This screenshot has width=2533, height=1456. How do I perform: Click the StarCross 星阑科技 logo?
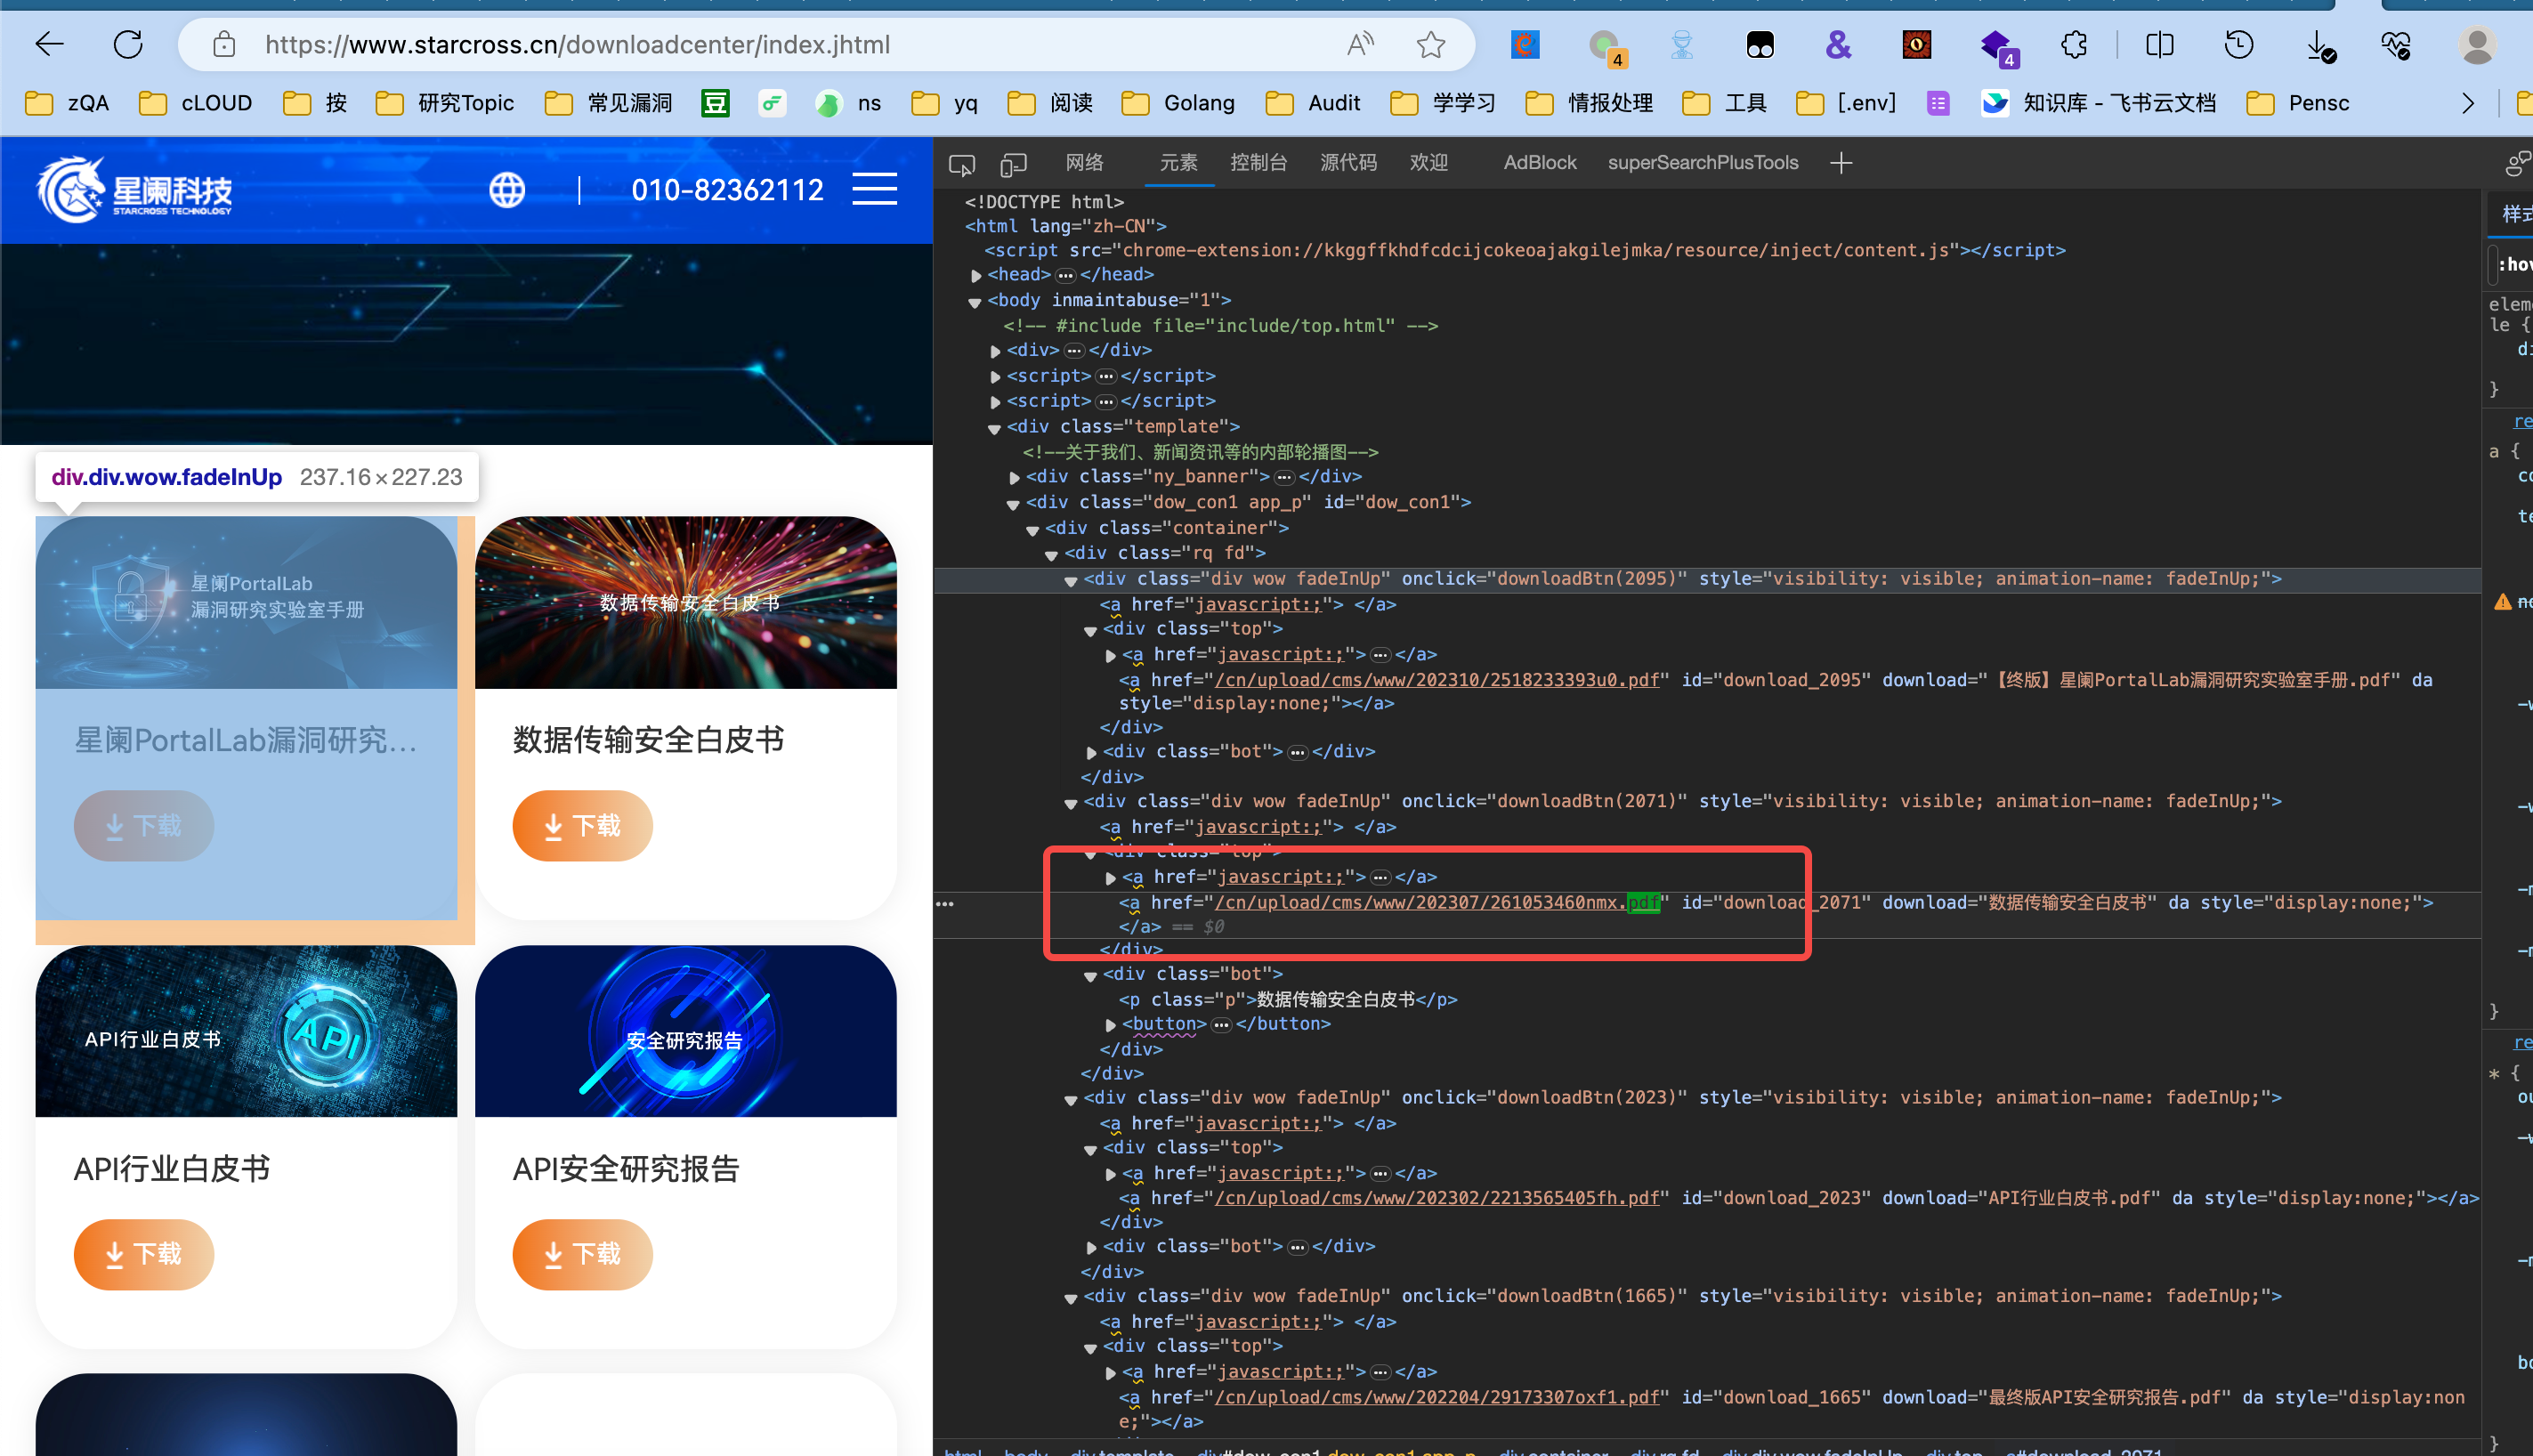tap(134, 189)
